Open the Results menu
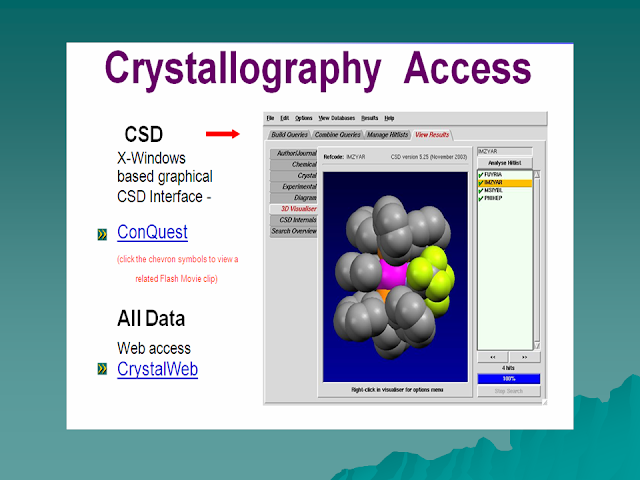The image size is (640, 480). coord(369,118)
